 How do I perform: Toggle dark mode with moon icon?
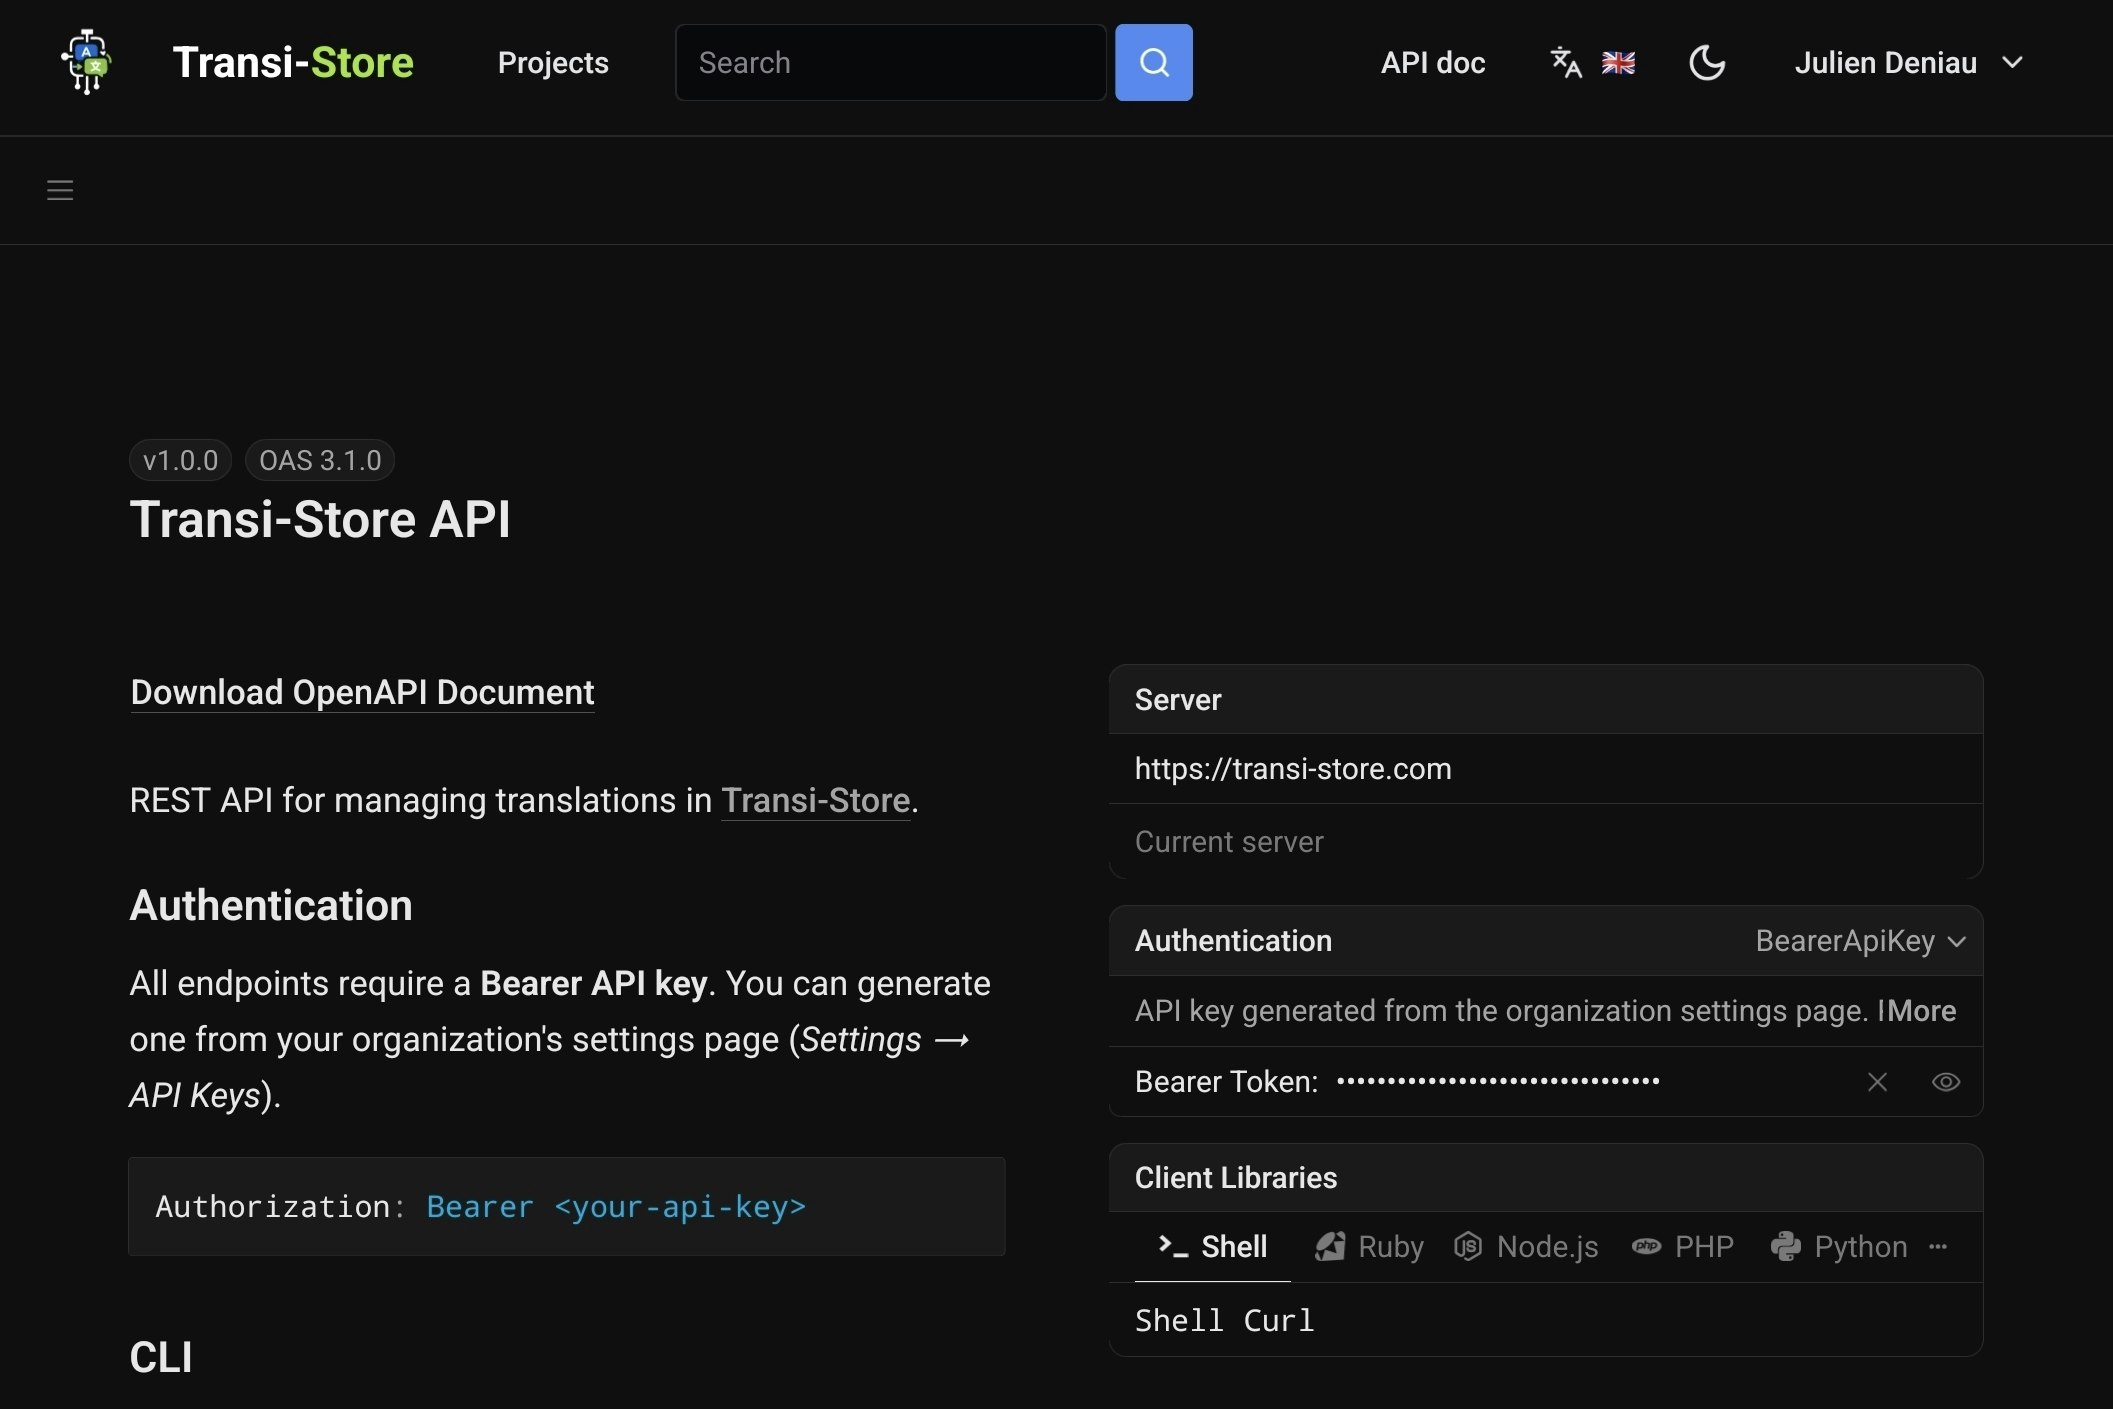point(1706,63)
